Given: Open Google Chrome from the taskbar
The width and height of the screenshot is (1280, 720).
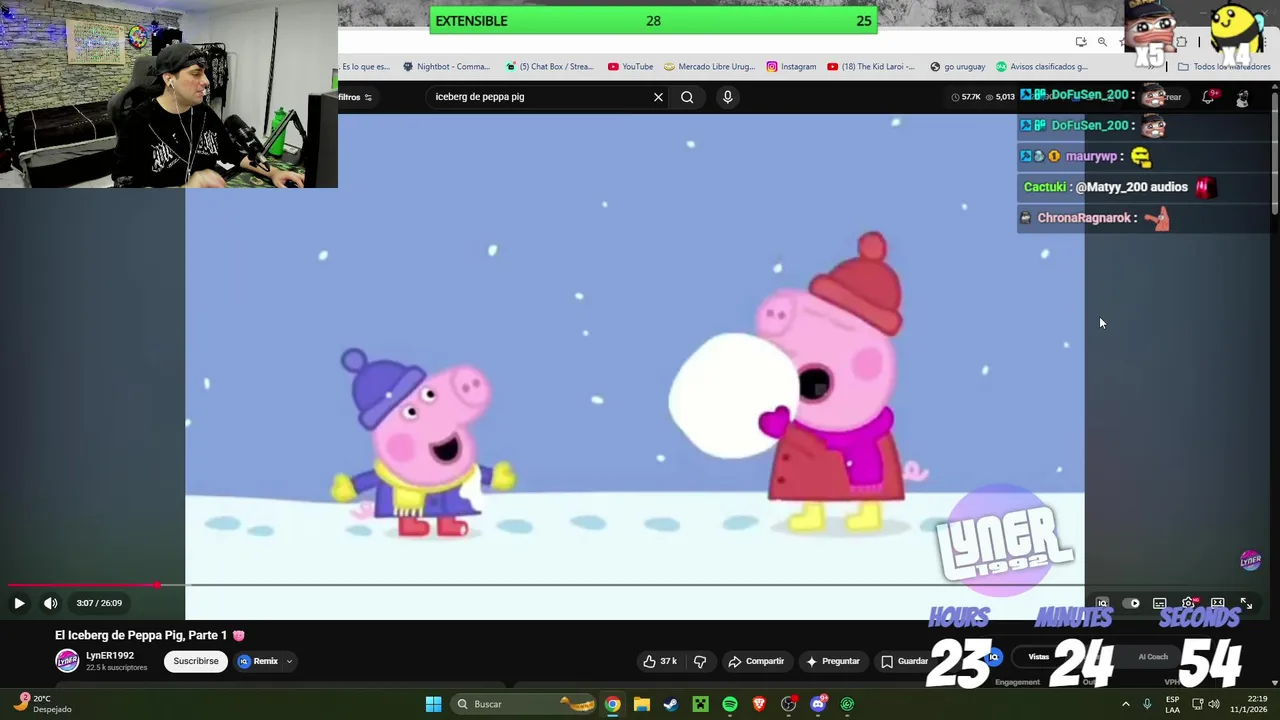Looking at the screenshot, I should pyautogui.click(x=612, y=704).
